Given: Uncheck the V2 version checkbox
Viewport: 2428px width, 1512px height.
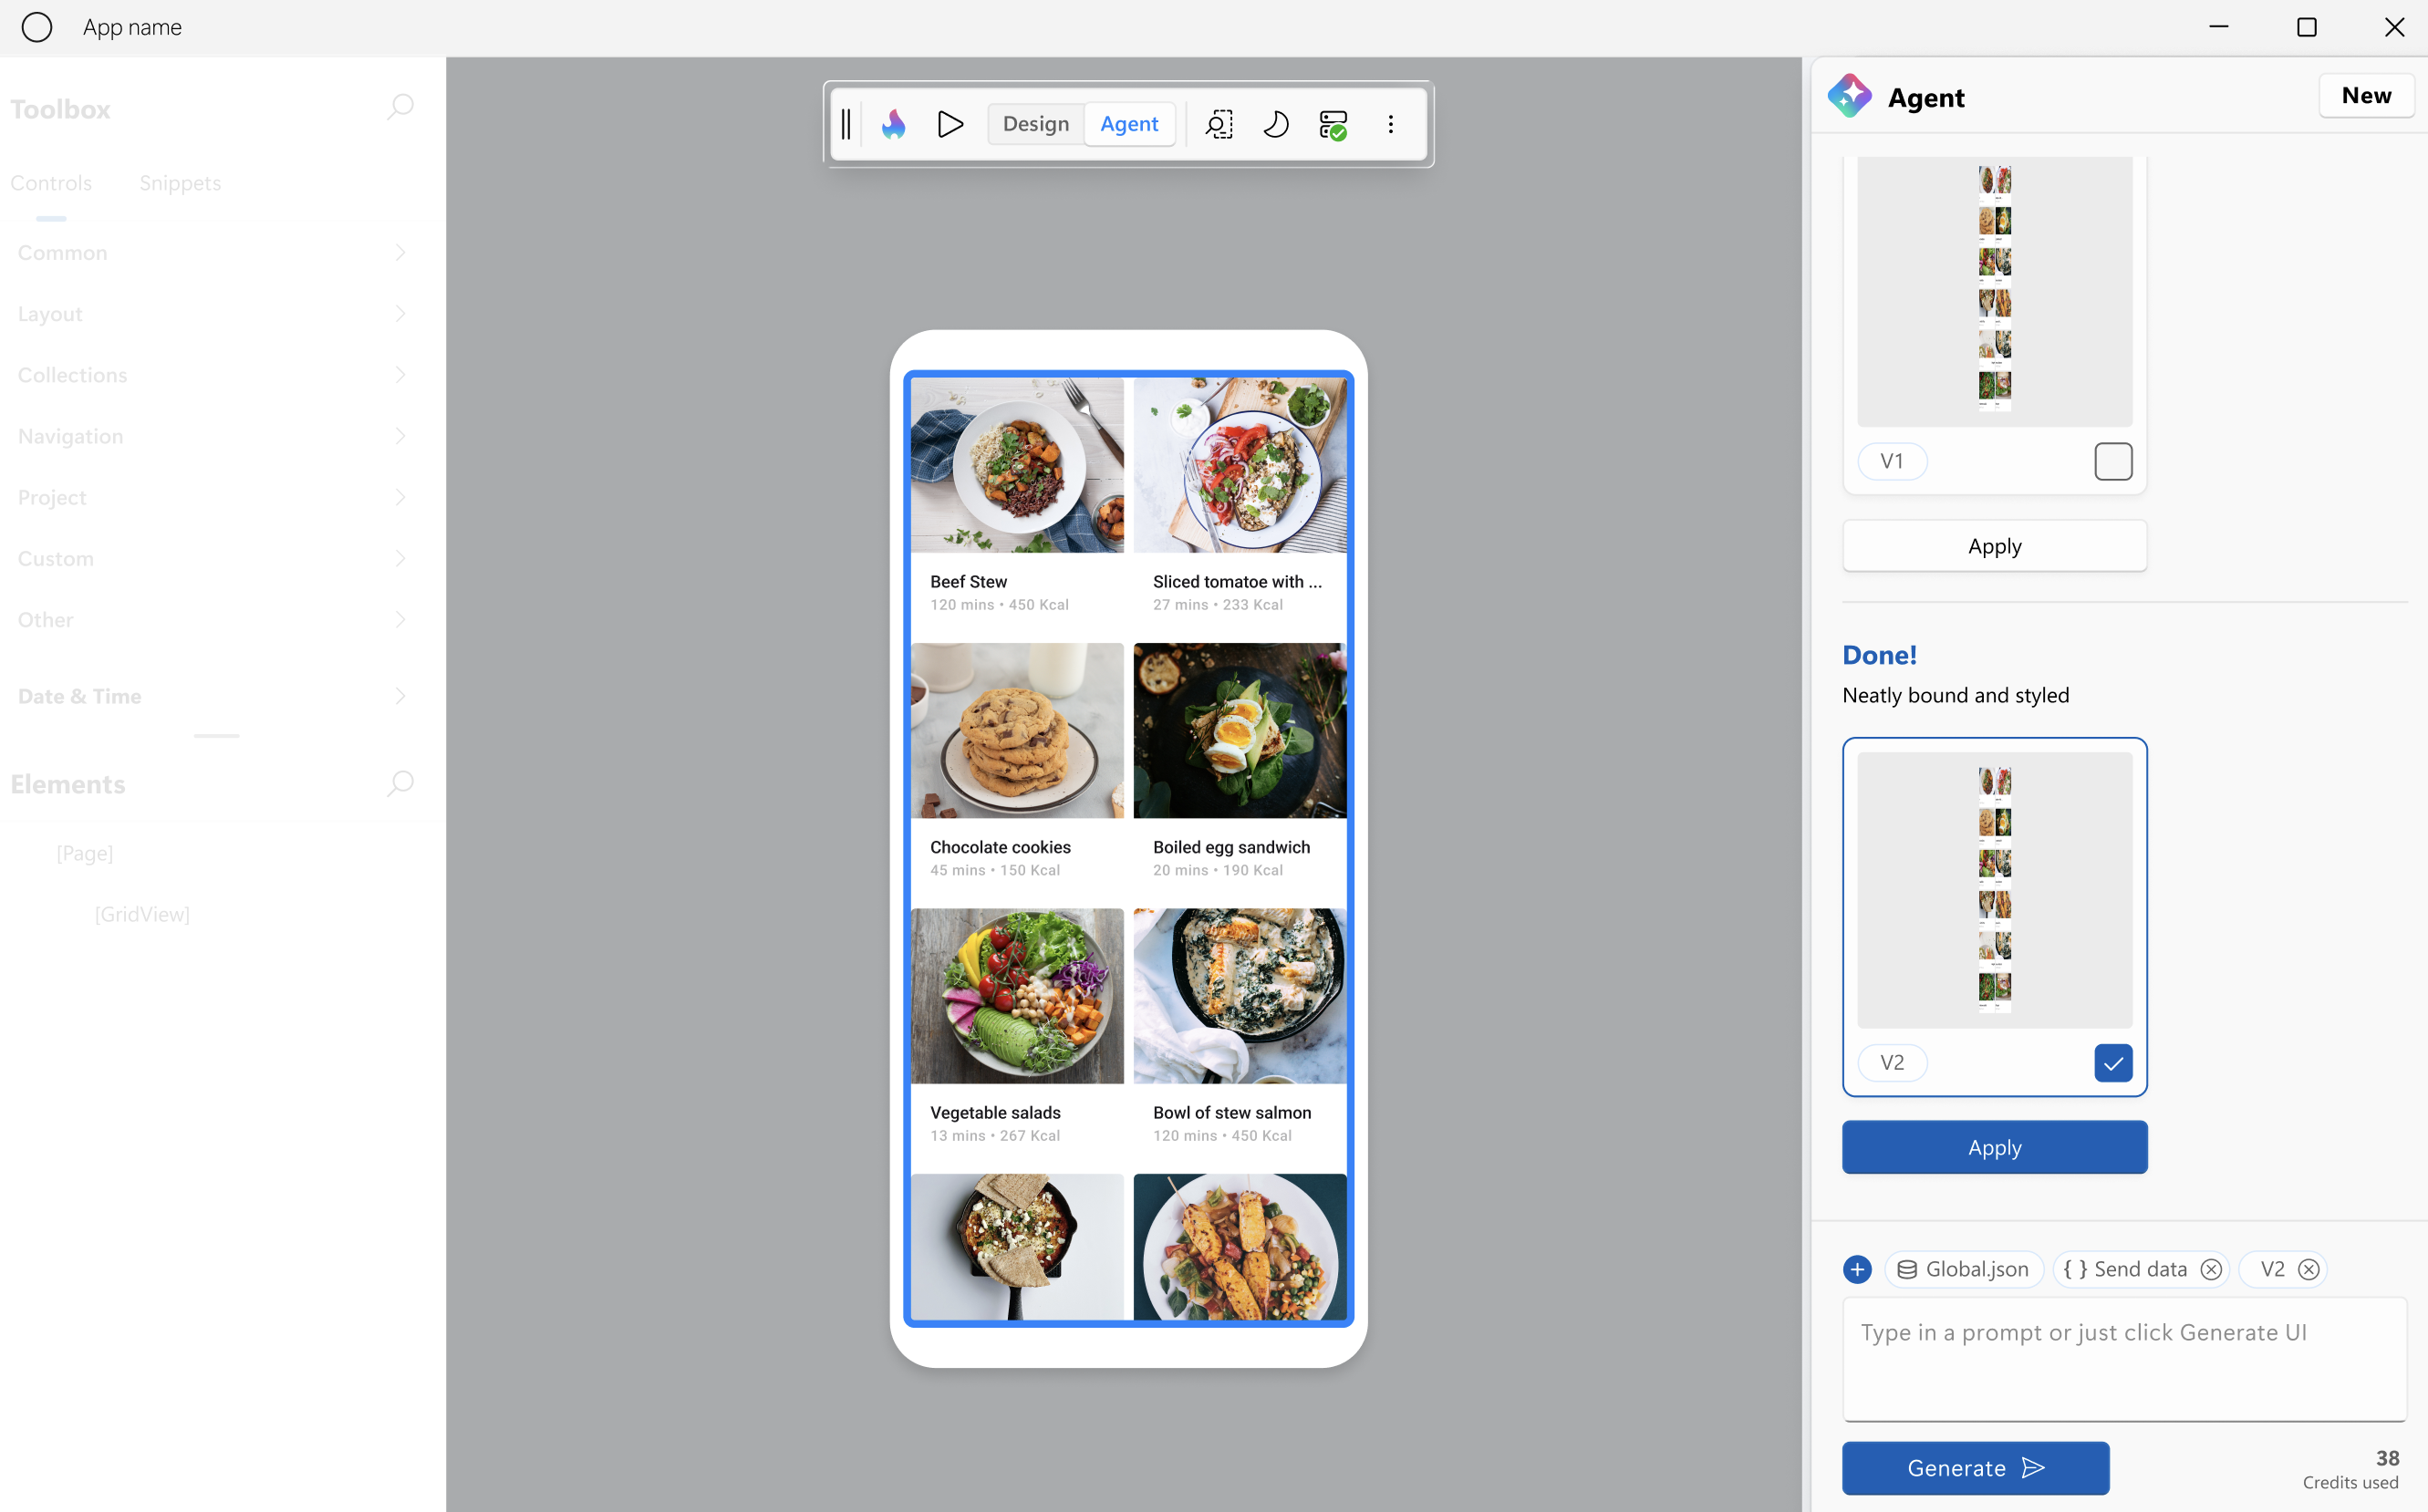Looking at the screenshot, I should click(2113, 1063).
